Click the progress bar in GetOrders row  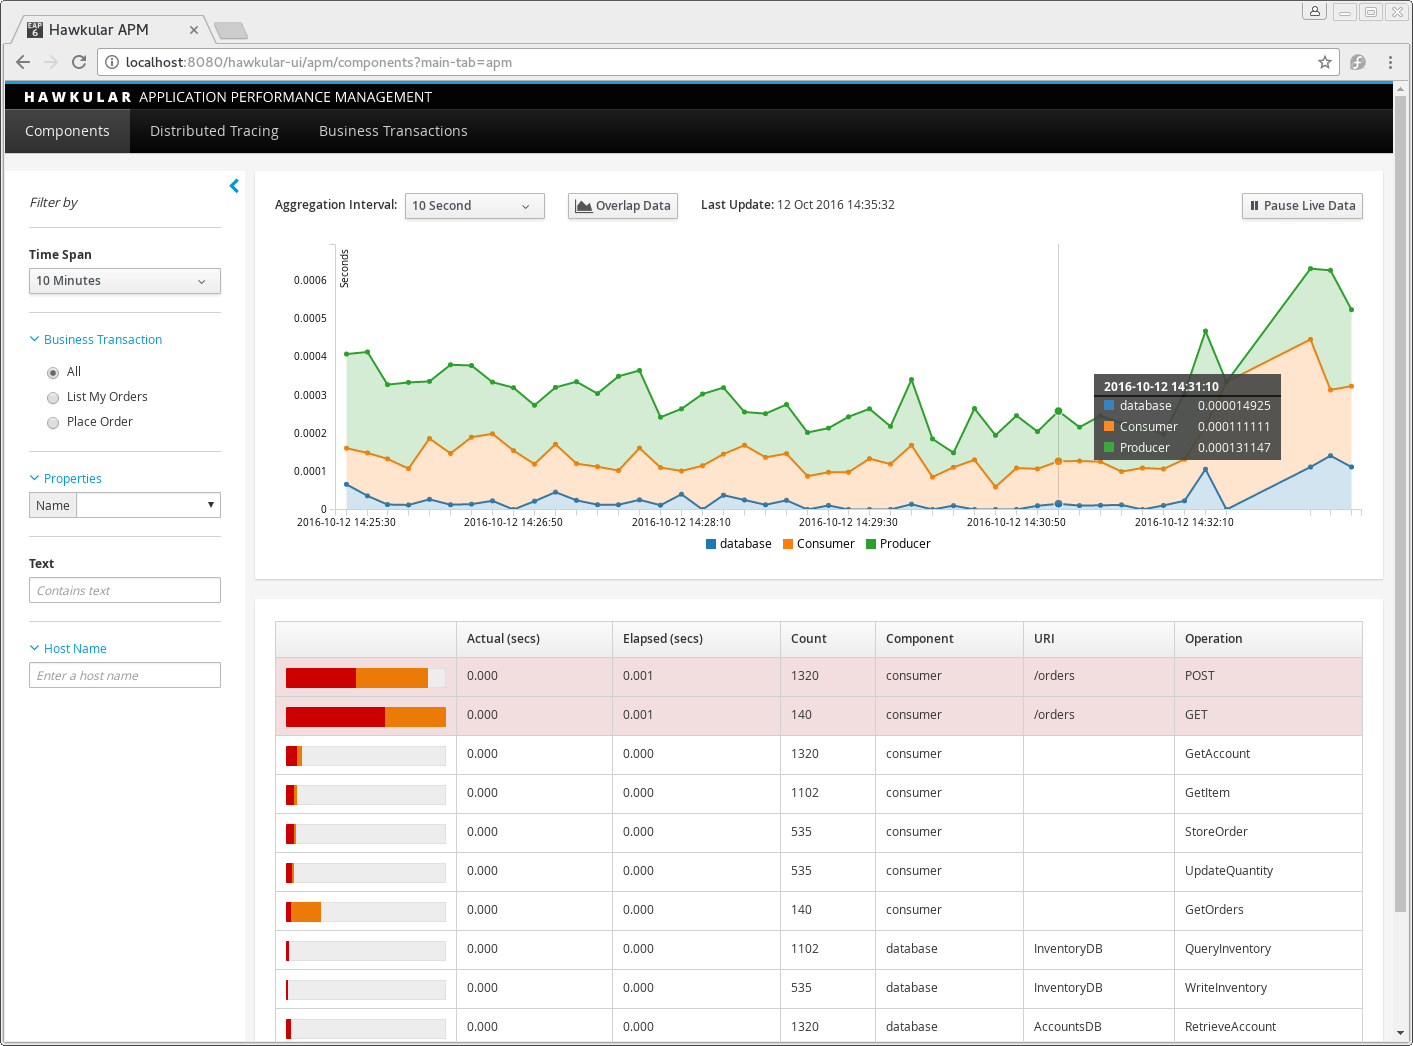tap(366, 912)
